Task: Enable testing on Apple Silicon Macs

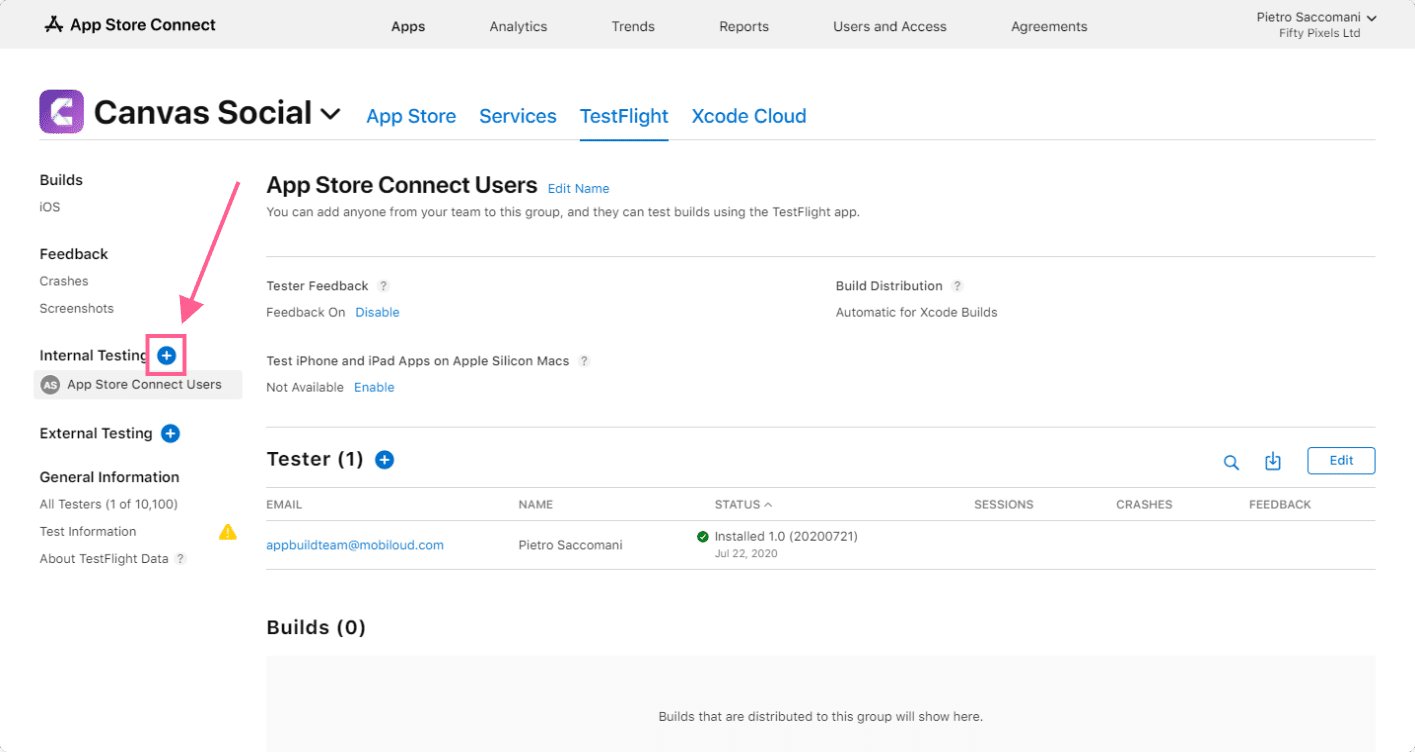Action: click(374, 387)
